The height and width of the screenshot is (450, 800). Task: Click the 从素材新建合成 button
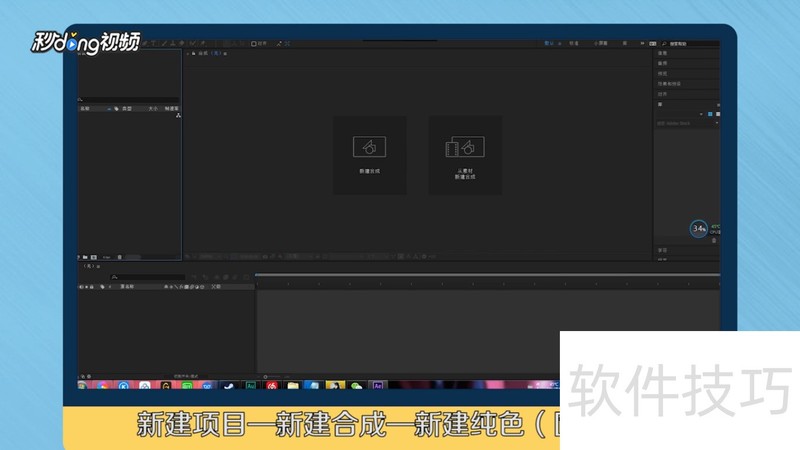[464, 155]
